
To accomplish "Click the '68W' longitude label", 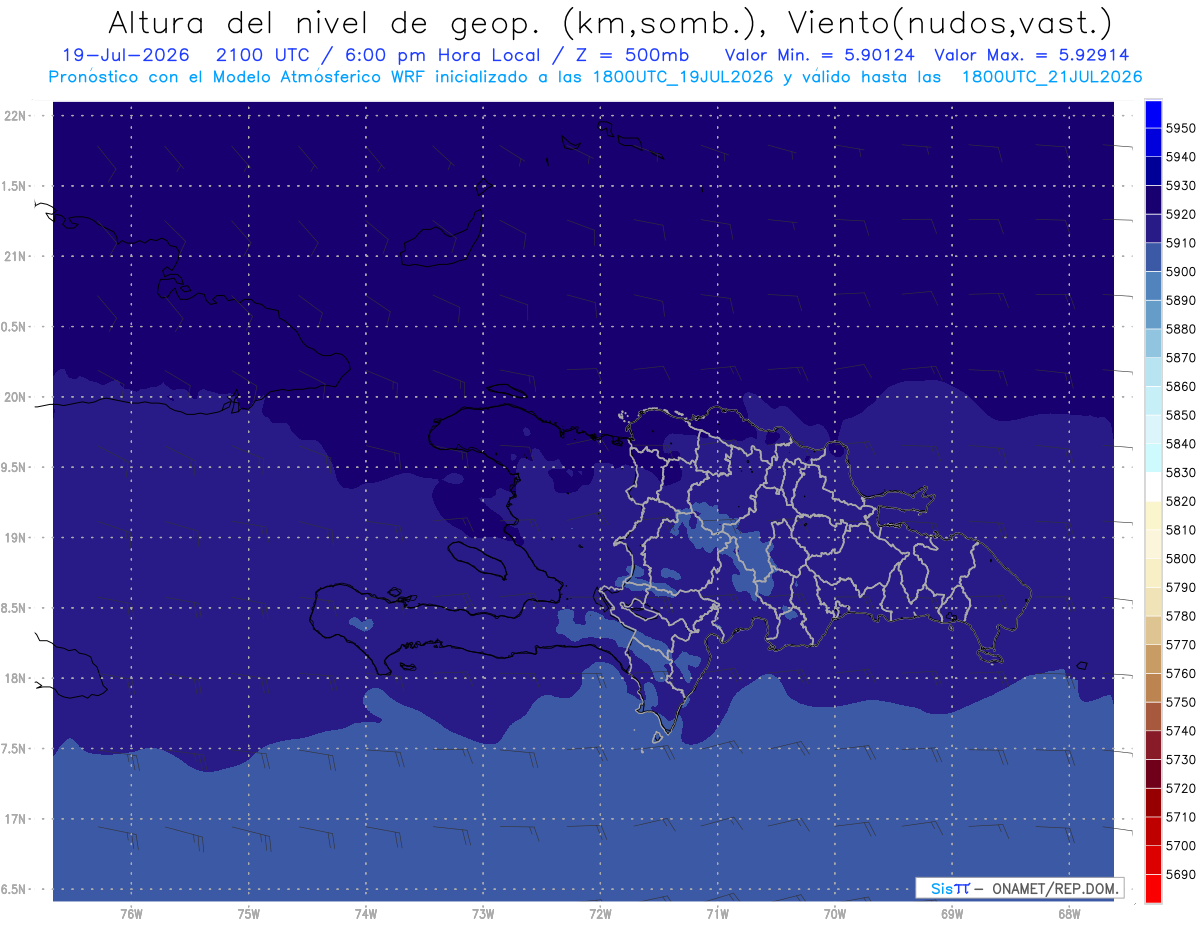I will (x=1069, y=913).
